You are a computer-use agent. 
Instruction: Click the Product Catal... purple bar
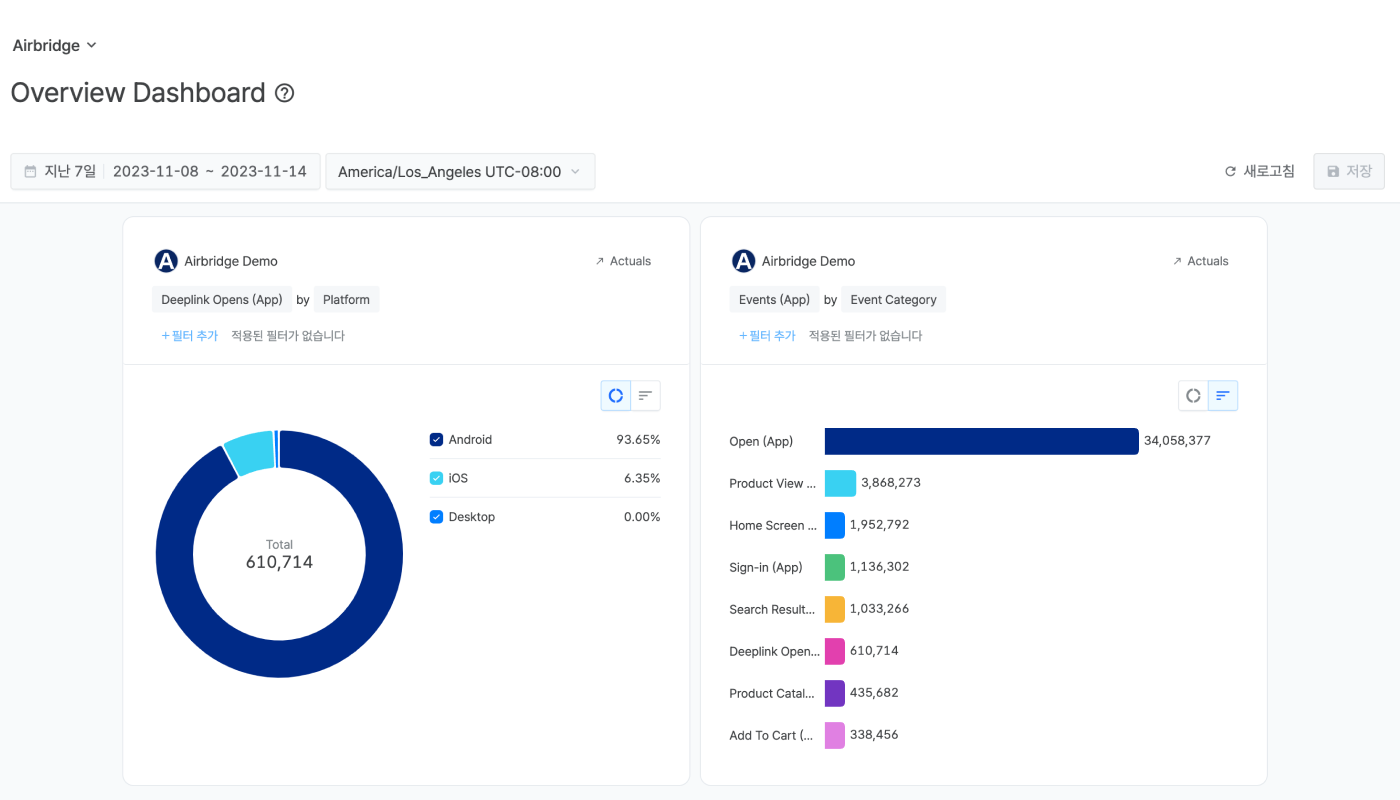point(835,693)
